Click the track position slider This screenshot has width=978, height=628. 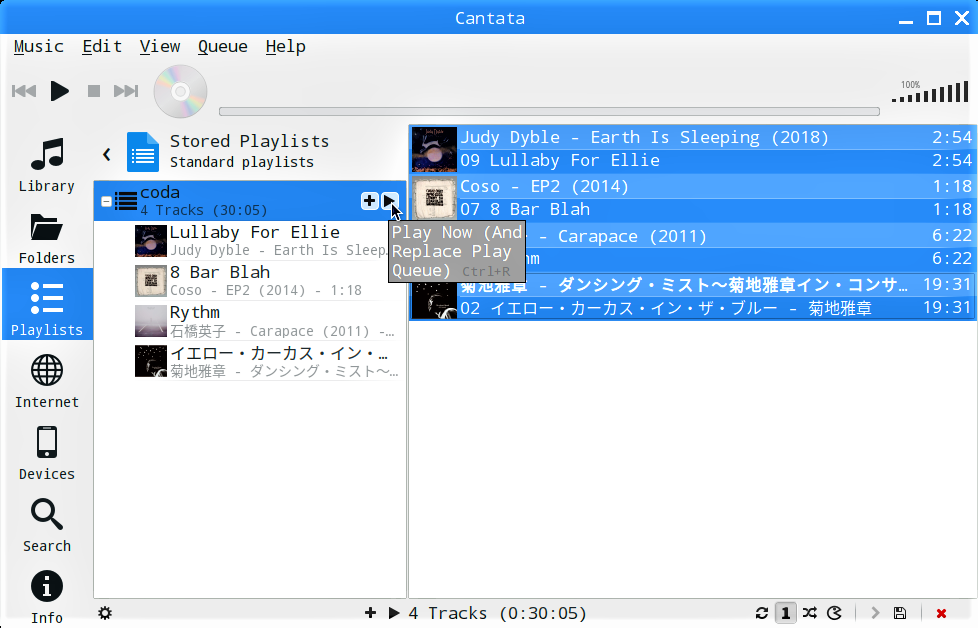point(549,112)
